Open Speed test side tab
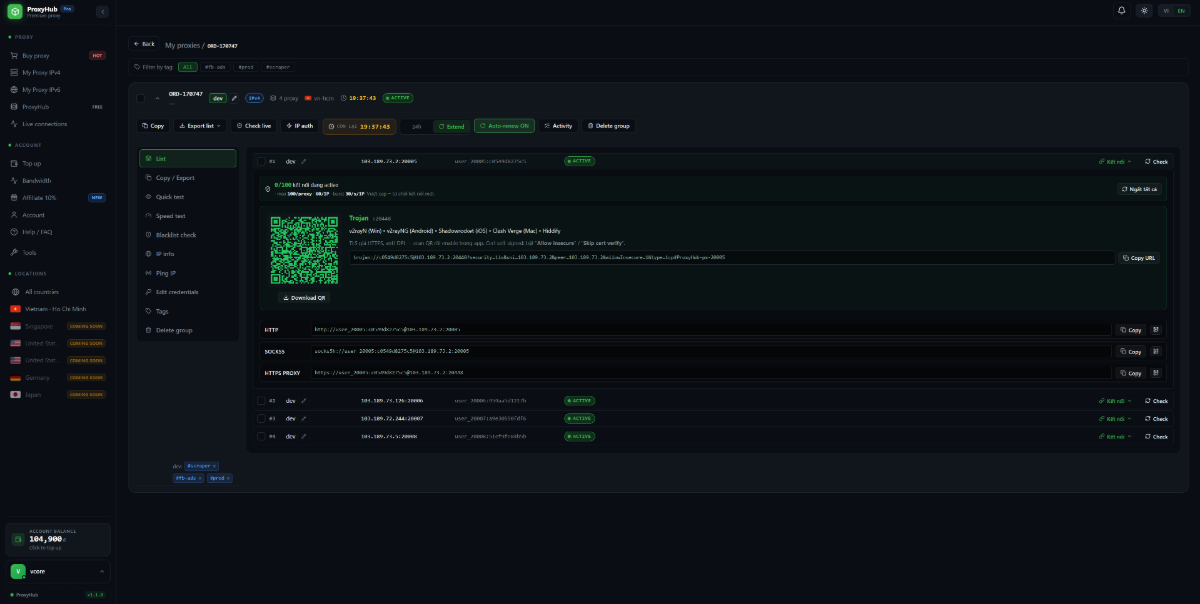This screenshot has width=1200, height=604. tap(188, 216)
